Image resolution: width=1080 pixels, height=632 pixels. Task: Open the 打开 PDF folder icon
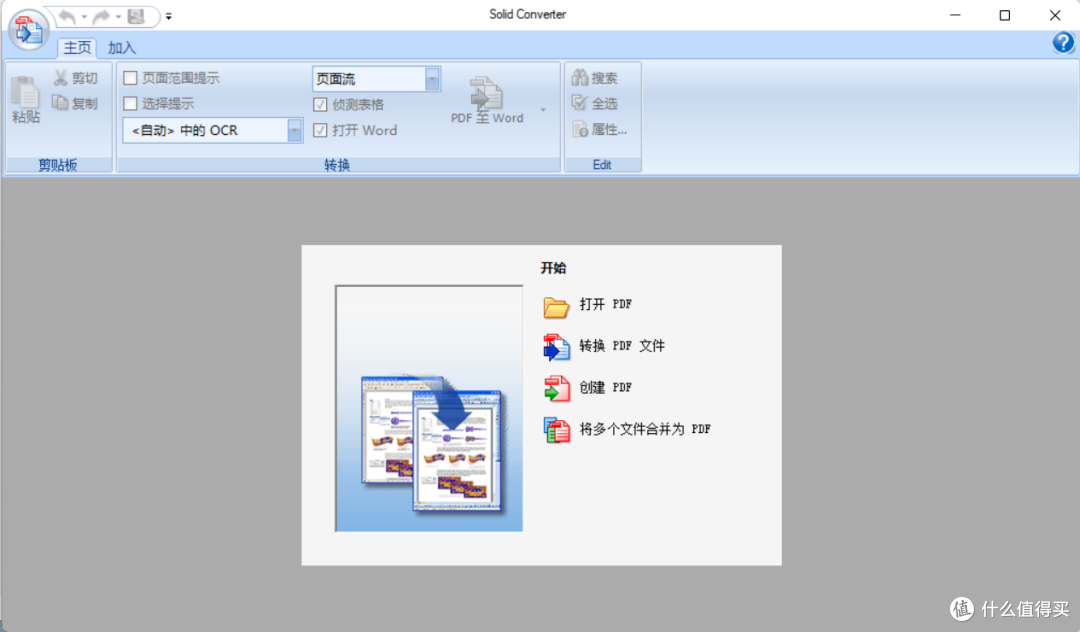[556, 306]
